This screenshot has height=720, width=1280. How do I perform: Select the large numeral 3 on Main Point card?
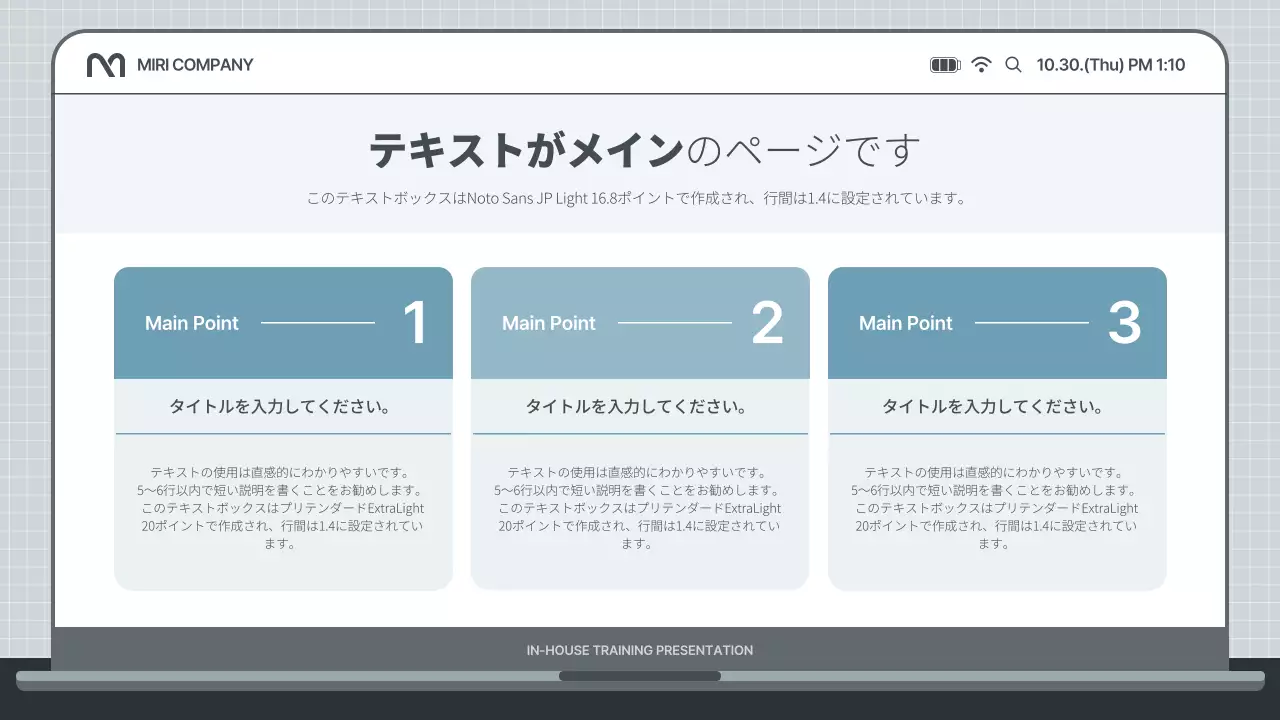click(1124, 322)
